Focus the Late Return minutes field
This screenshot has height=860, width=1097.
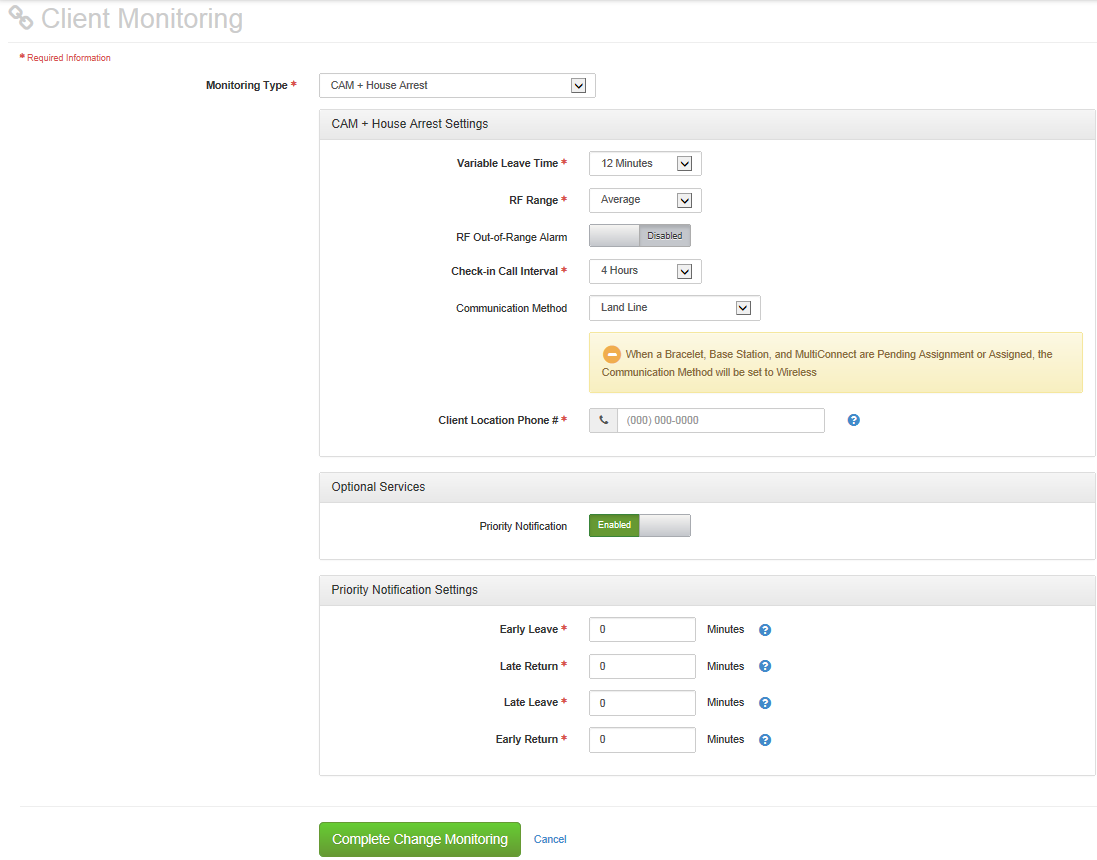click(x=642, y=666)
